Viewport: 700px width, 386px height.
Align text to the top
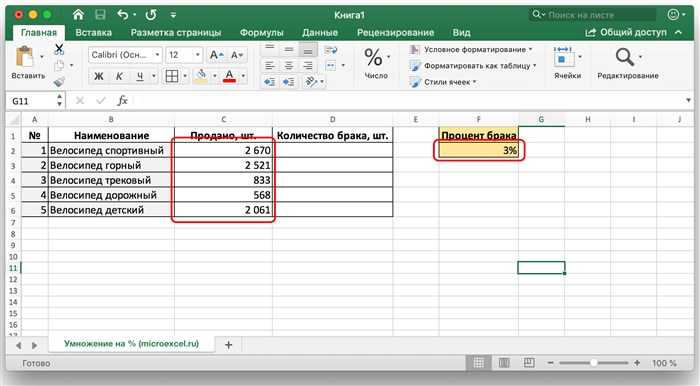(270, 48)
